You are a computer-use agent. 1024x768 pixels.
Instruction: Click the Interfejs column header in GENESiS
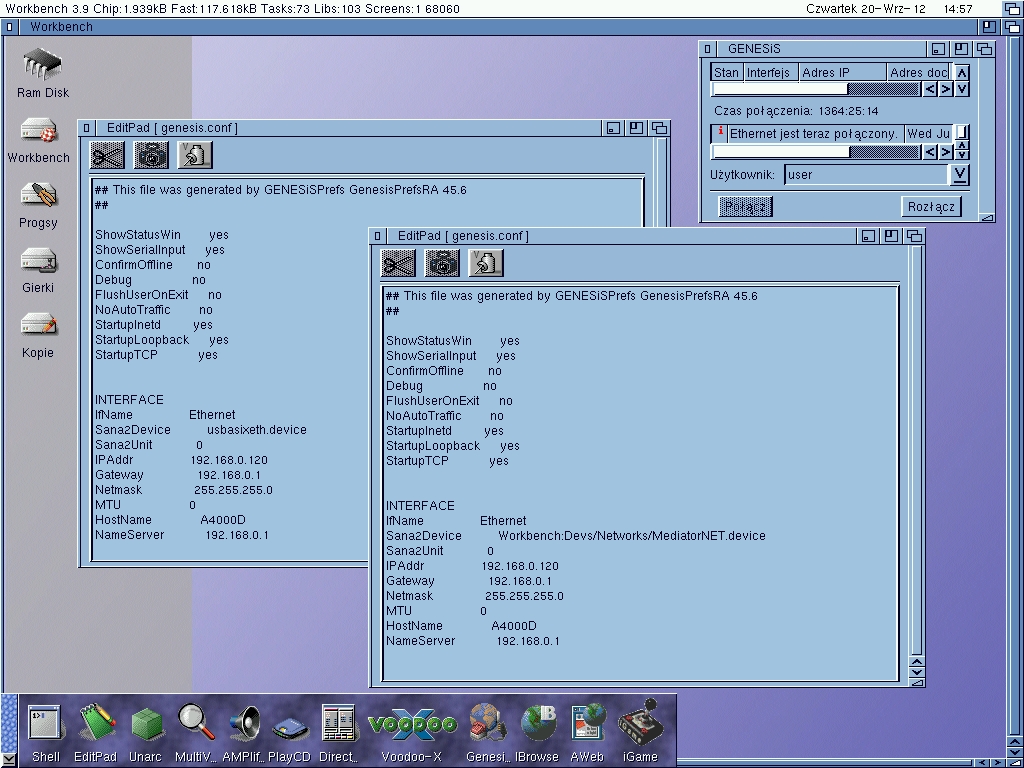(x=771, y=72)
